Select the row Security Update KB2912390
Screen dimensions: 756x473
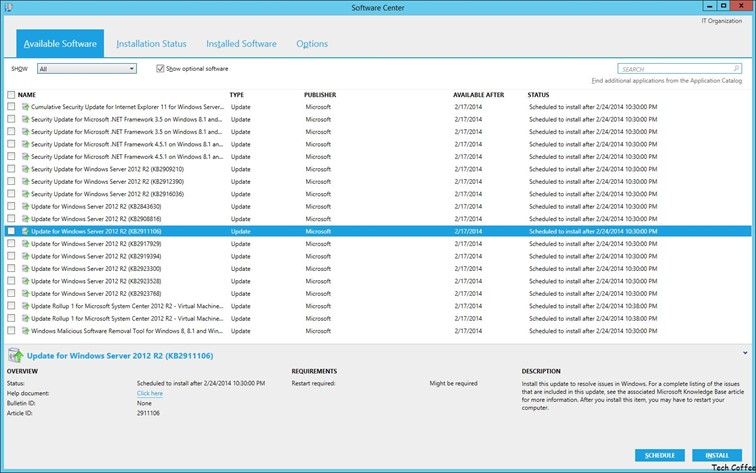click(x=378, y=181)
